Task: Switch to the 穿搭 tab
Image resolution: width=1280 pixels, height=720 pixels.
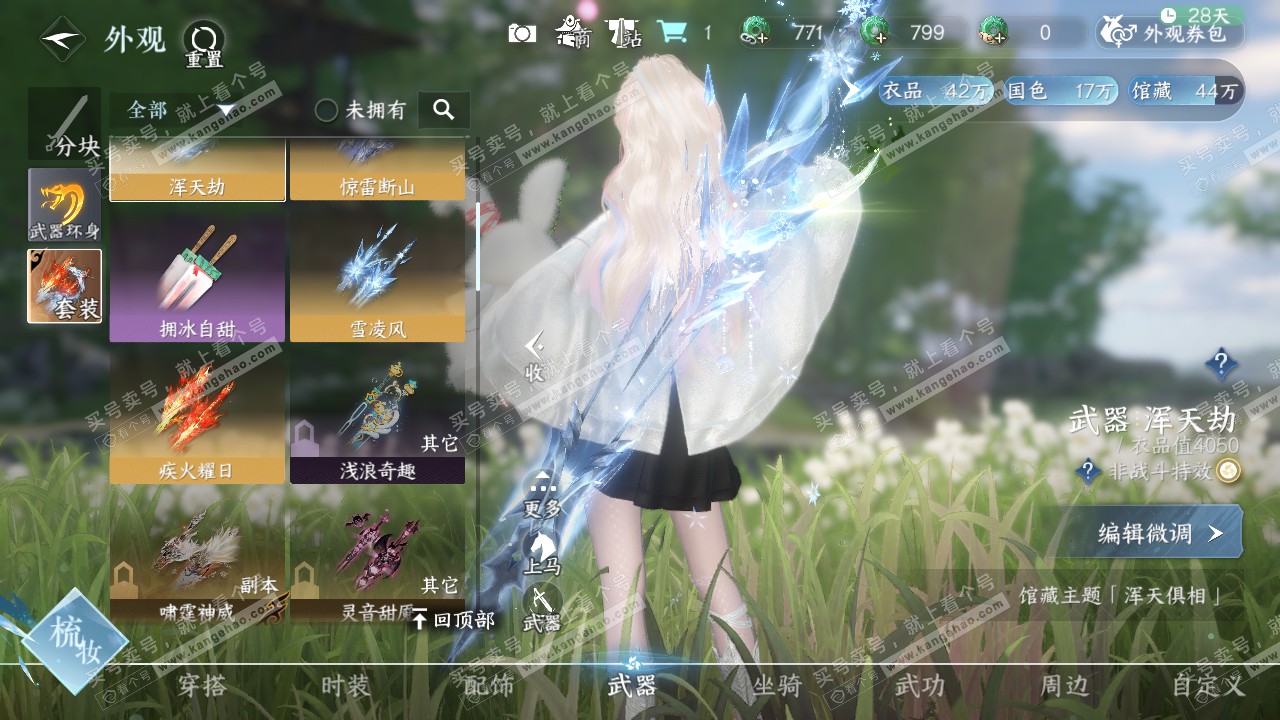Action: [x=203, y=685]
